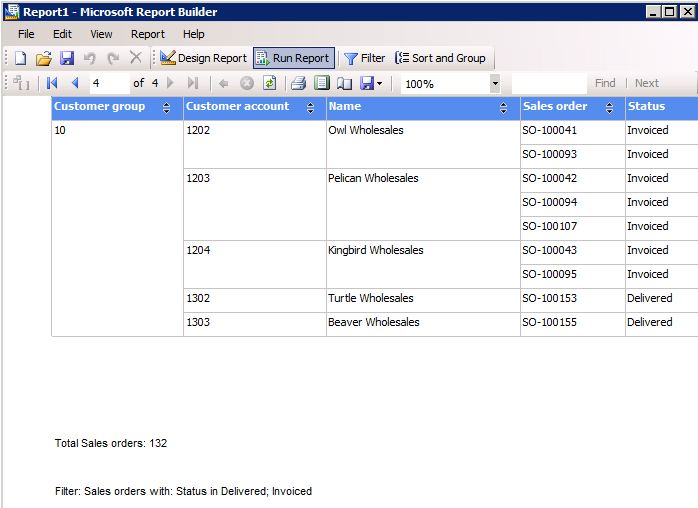Viewport: 698px width, 508px height.
Task: Open the 100% zoom dropdown
Action: point(495,83)
